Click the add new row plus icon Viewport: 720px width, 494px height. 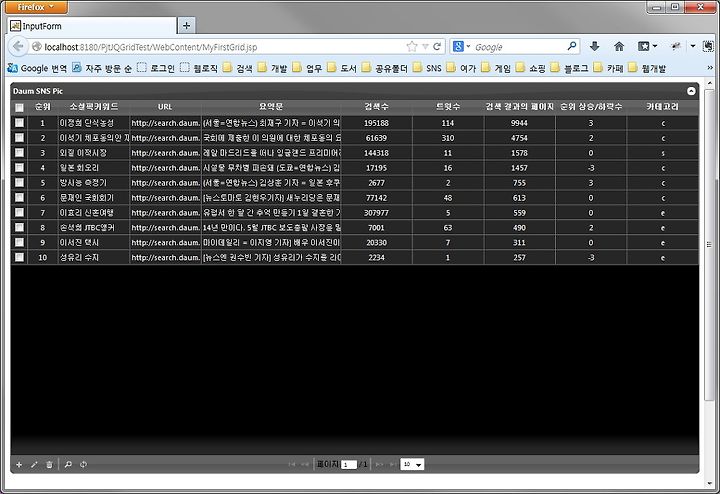19,465
